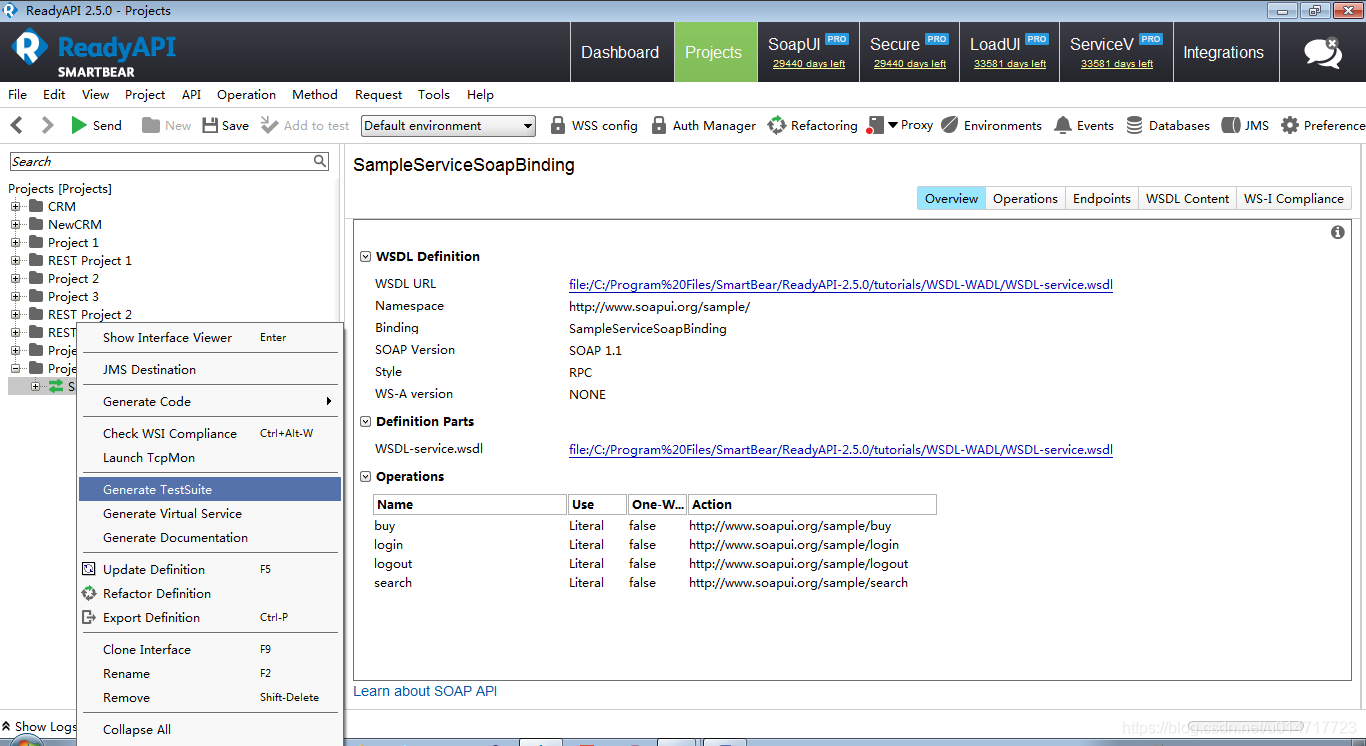Open Preferences gear
The image size is (1366, 746).
pos(1290,125)
